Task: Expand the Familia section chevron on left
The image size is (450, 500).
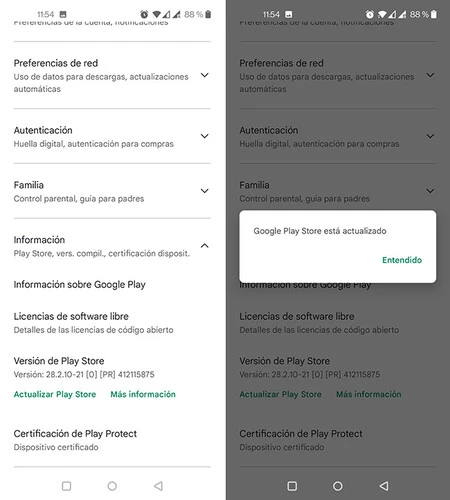Action: [205, 191]
